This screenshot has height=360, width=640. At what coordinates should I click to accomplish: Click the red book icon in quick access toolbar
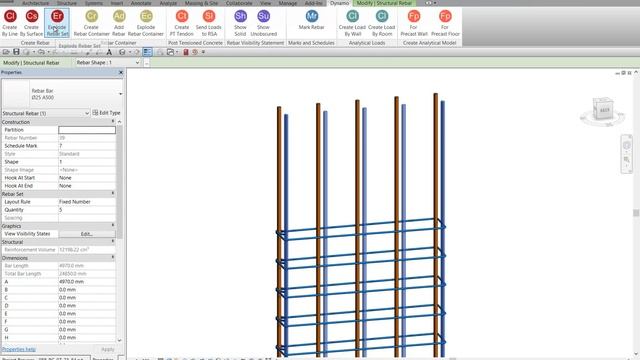click(186, 52)
